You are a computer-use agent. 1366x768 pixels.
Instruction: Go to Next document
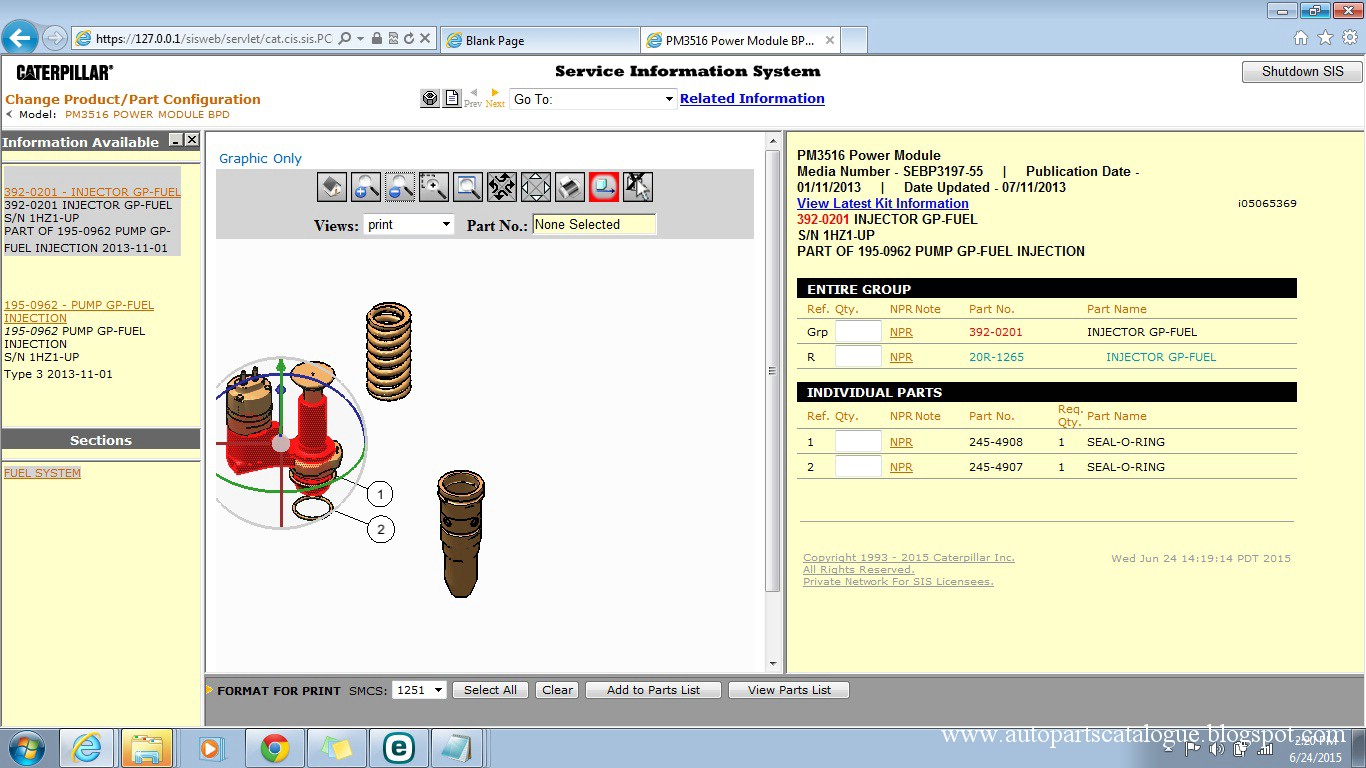pyautogui.click(x=495, y=98)
